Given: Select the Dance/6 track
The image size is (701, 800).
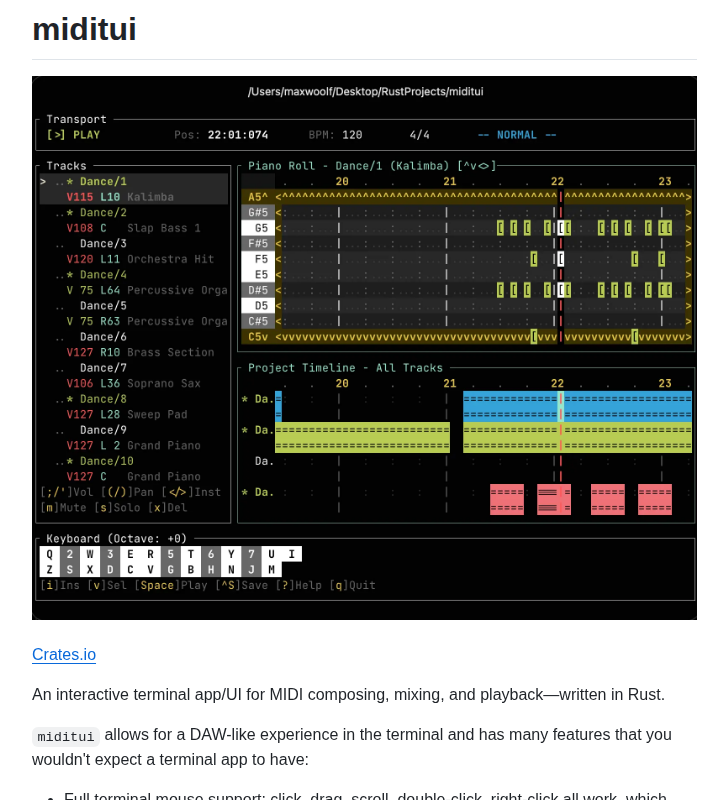Looking at the screenshot, I should coord(103,337).
